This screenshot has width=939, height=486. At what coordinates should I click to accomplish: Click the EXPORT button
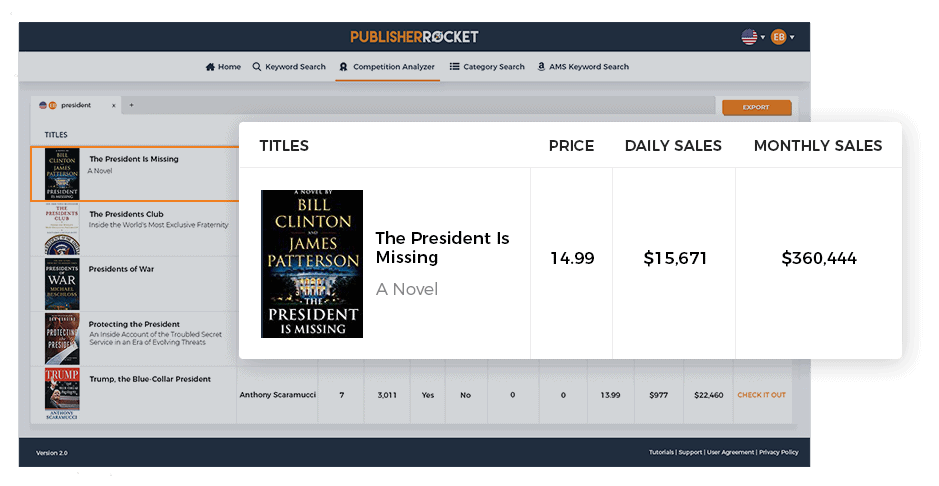click(x=756, y=107)
